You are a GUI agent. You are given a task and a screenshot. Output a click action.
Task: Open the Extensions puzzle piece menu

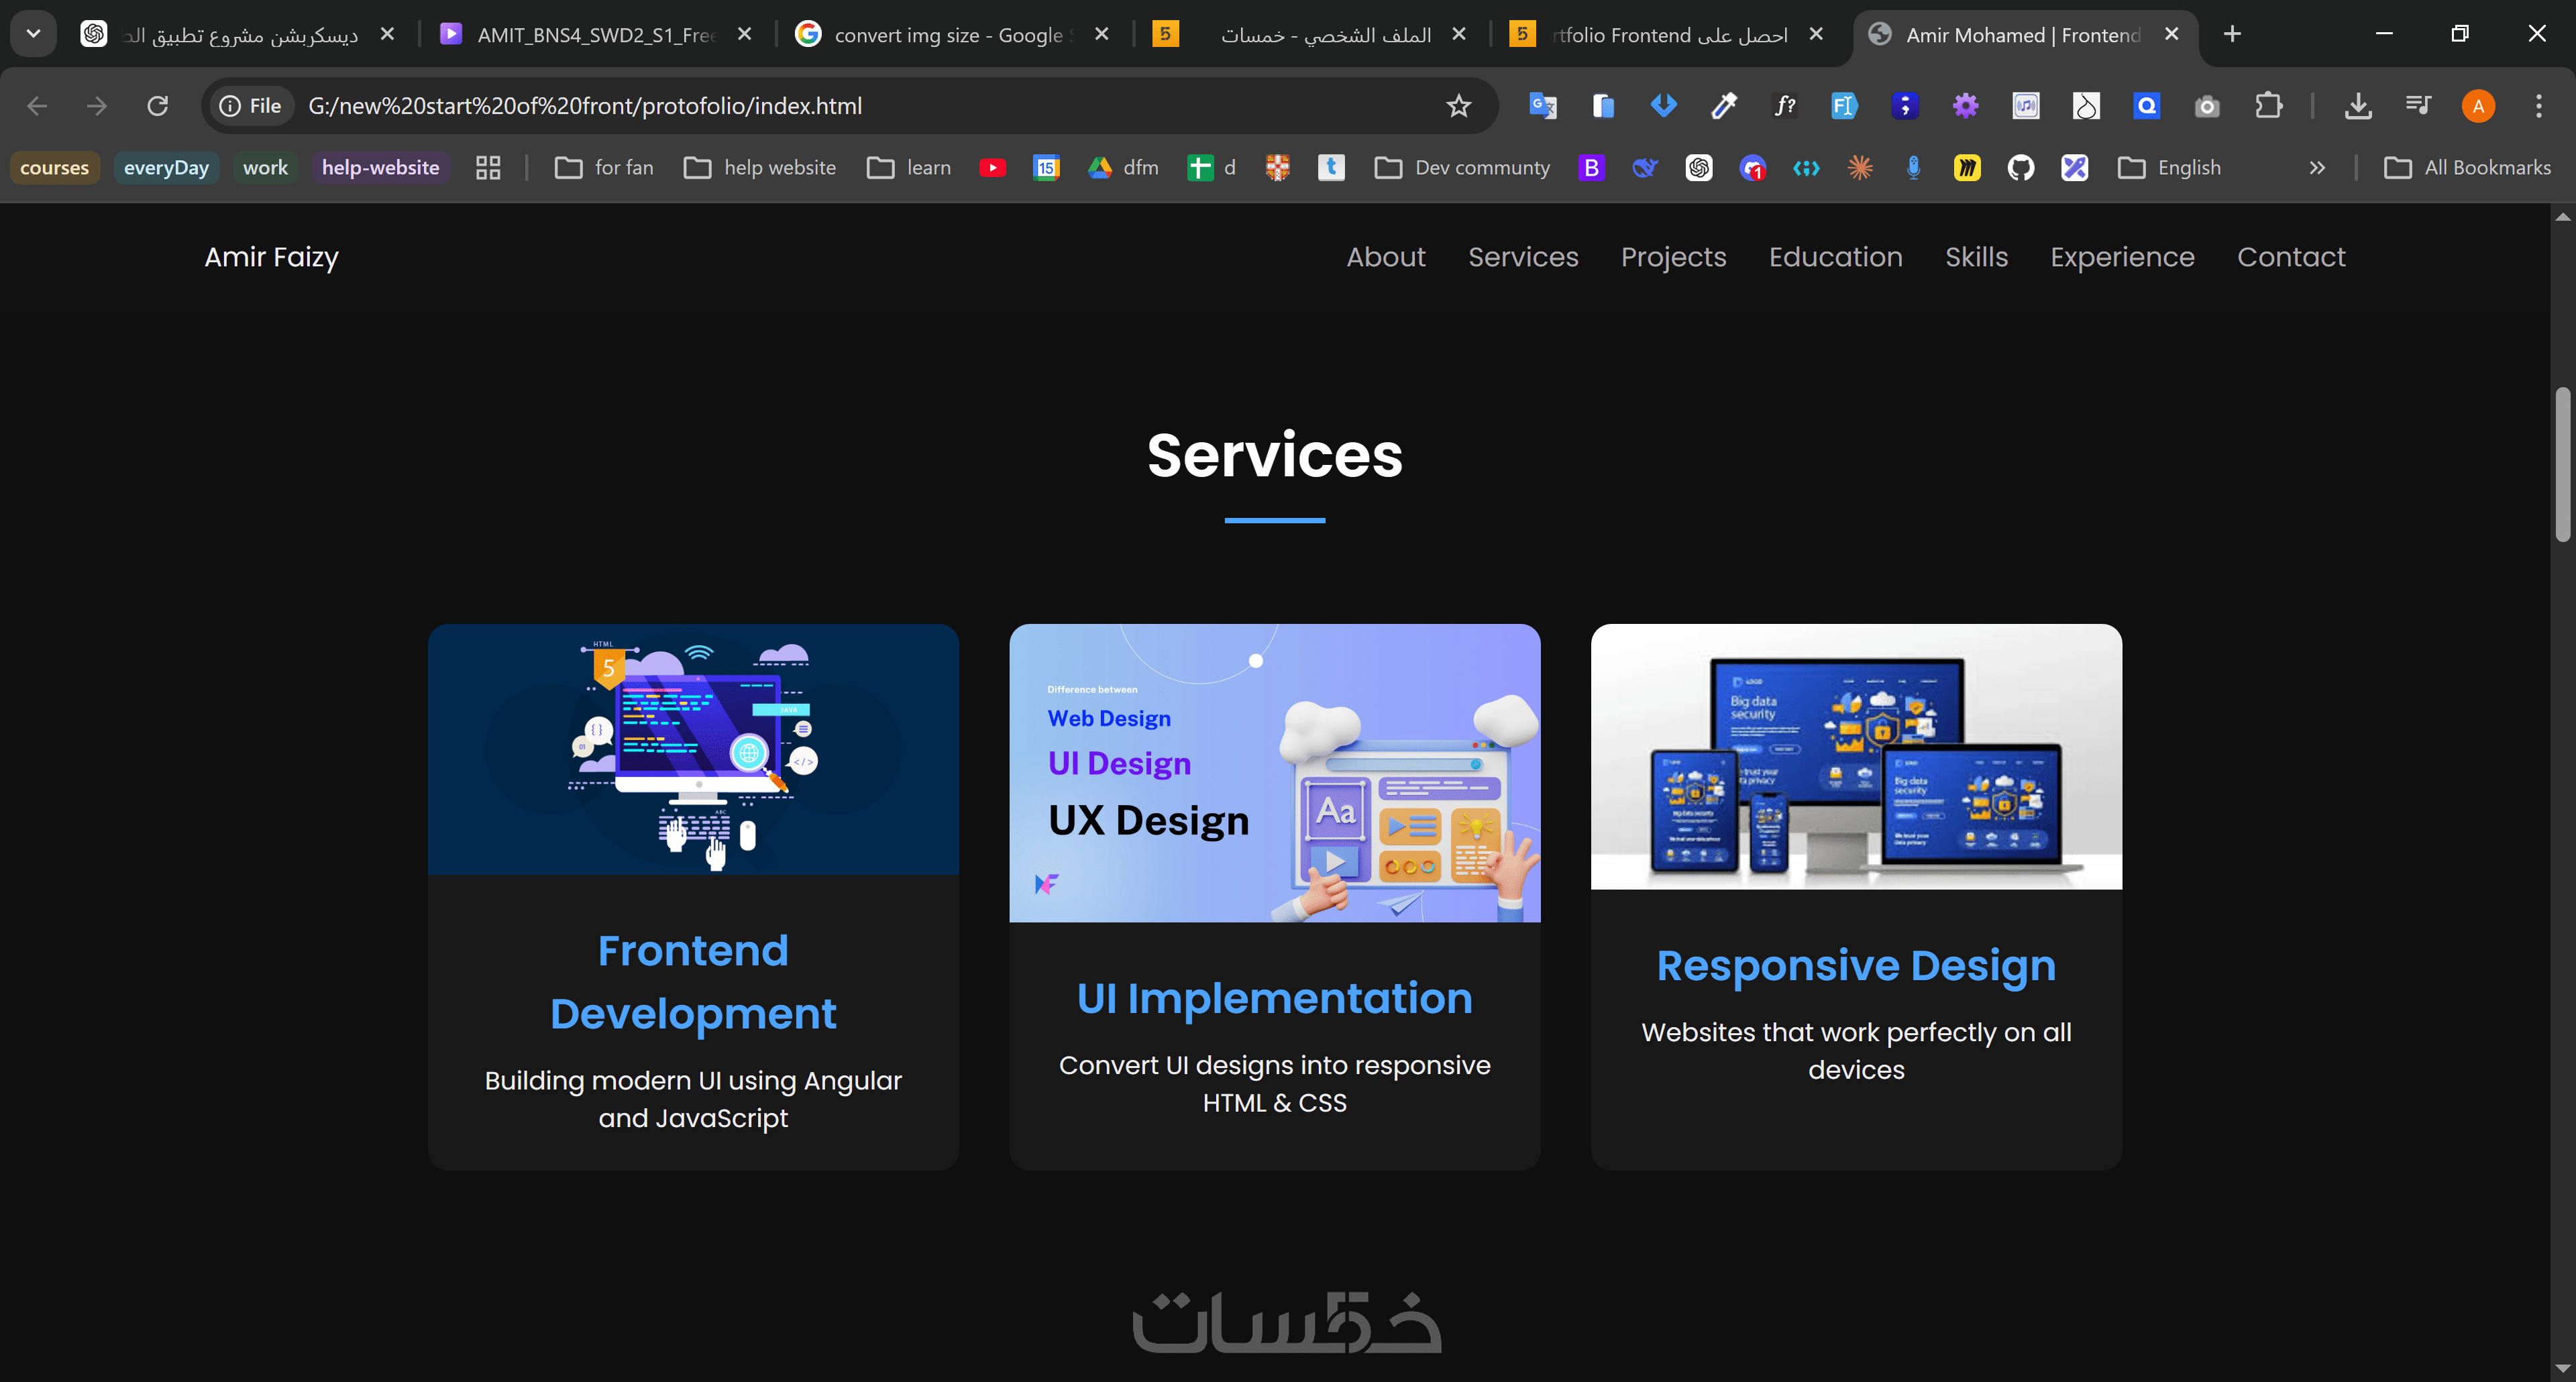click(2269, 106)
